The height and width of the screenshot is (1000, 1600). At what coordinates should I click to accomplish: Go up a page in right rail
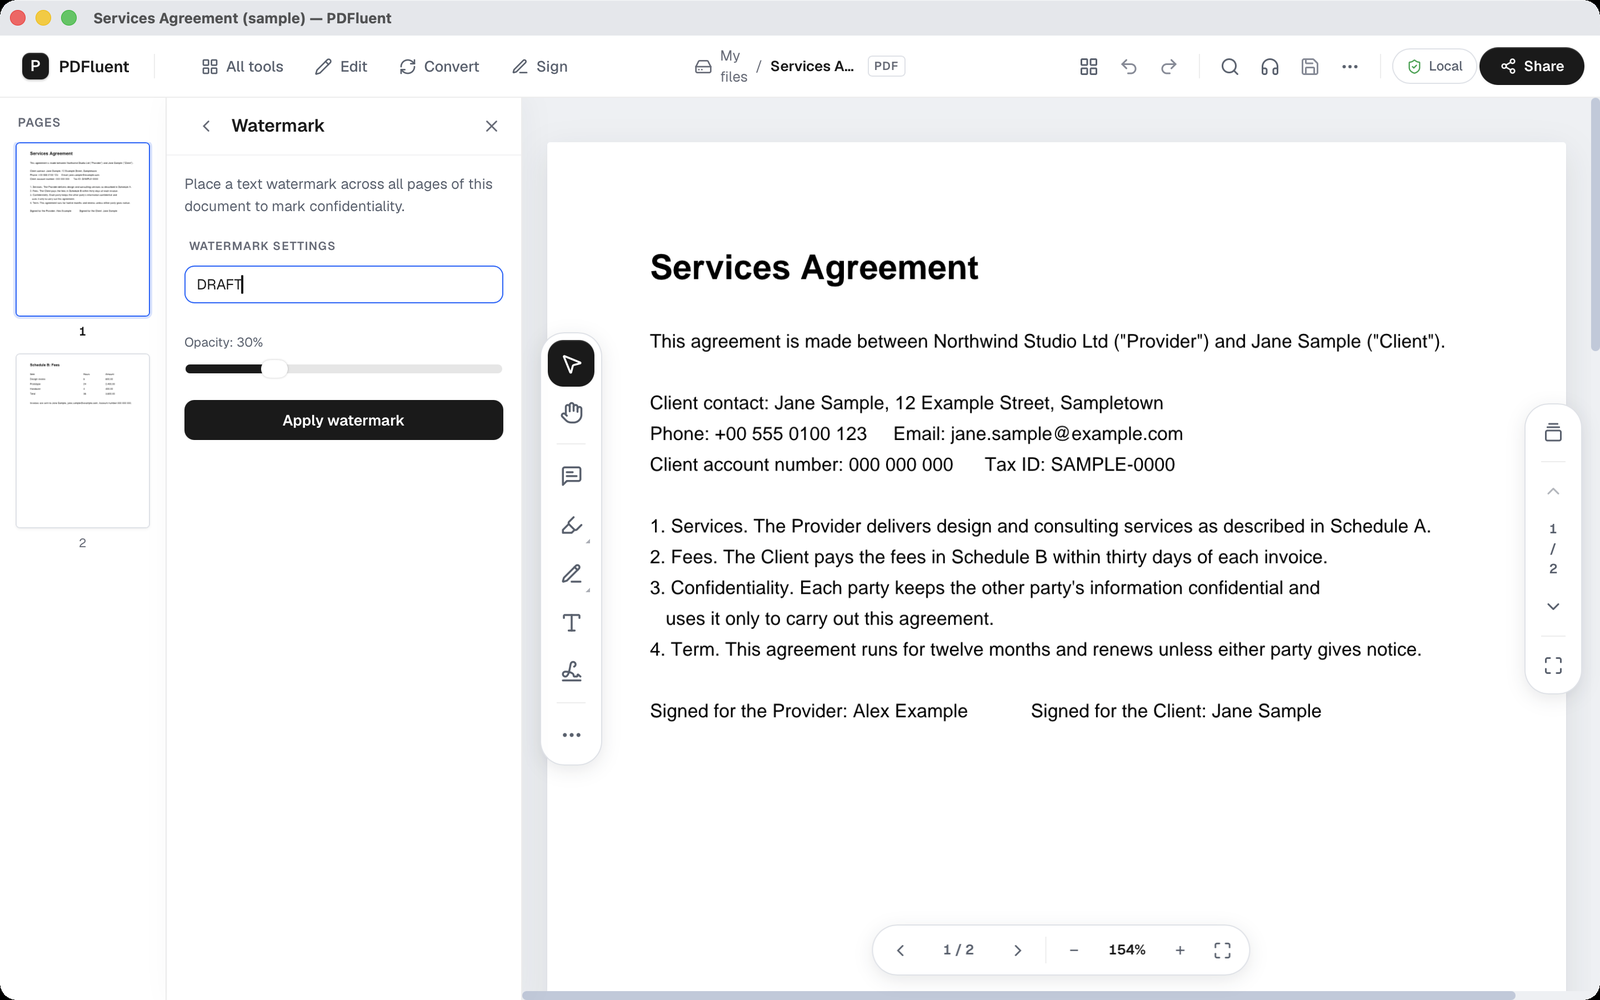coord(1553,491)
